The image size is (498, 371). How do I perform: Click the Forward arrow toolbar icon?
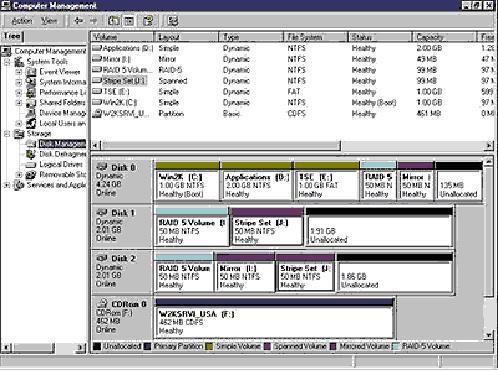pyautogui.click(x=93, y=21)
